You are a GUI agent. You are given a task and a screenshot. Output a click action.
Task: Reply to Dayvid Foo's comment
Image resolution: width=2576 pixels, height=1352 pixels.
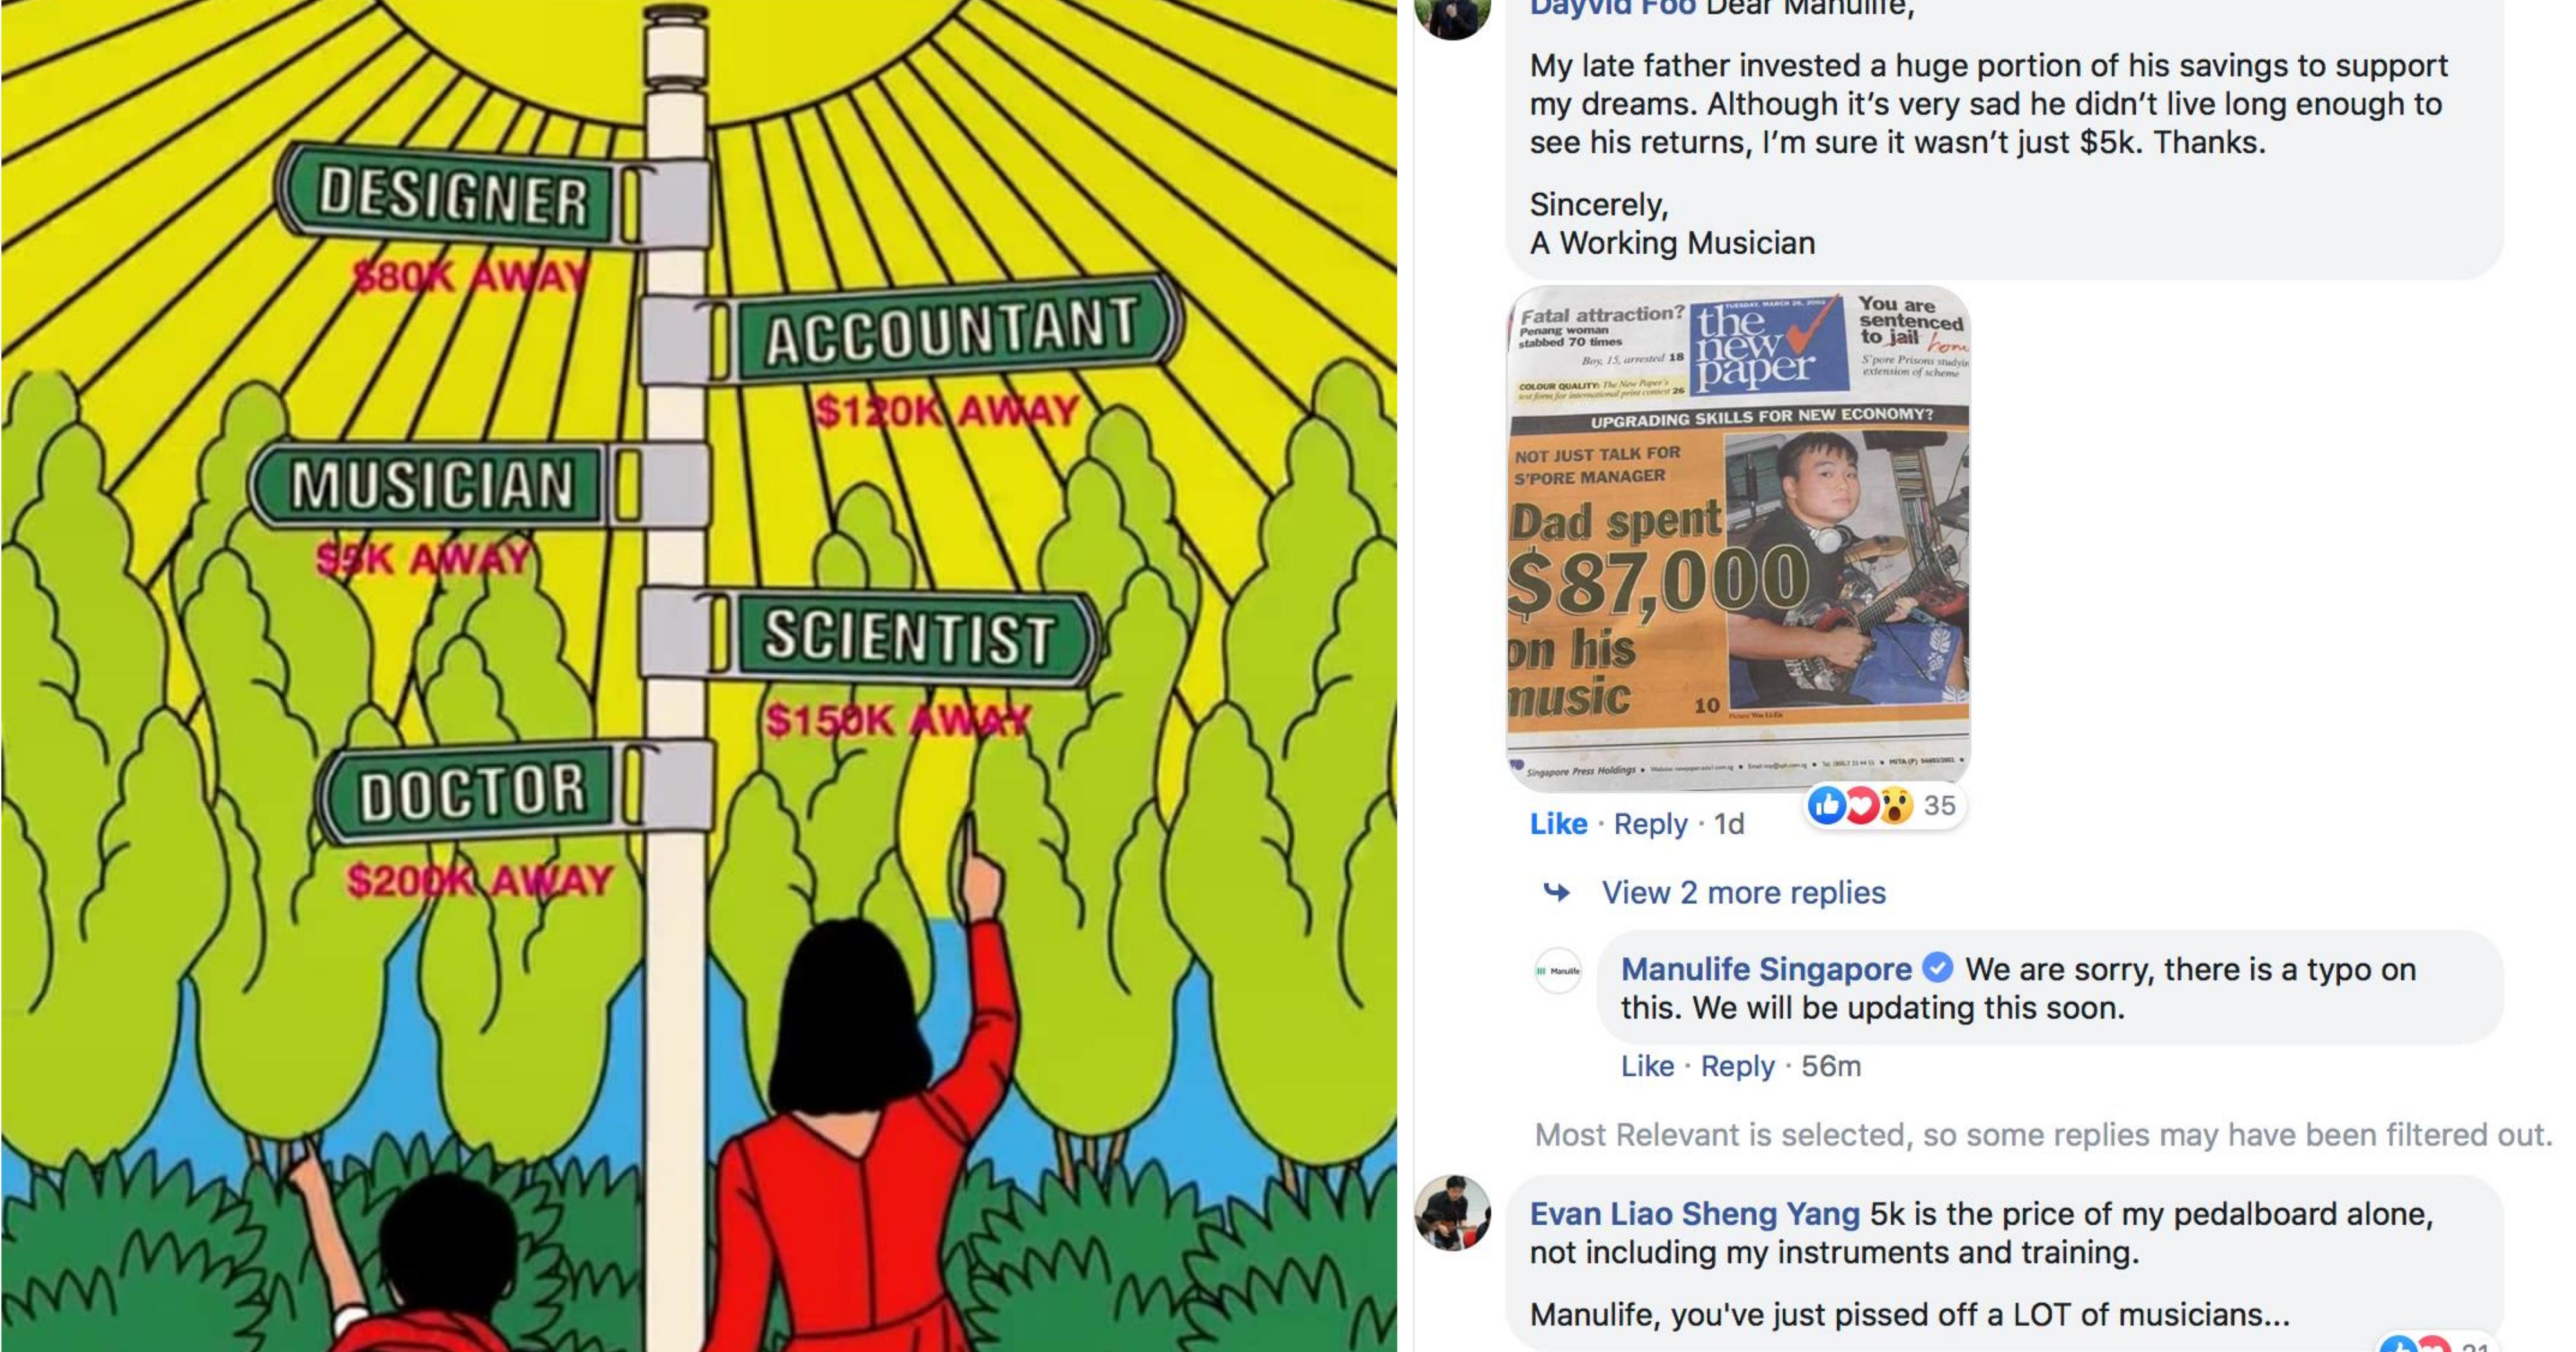coord(1650,824)
